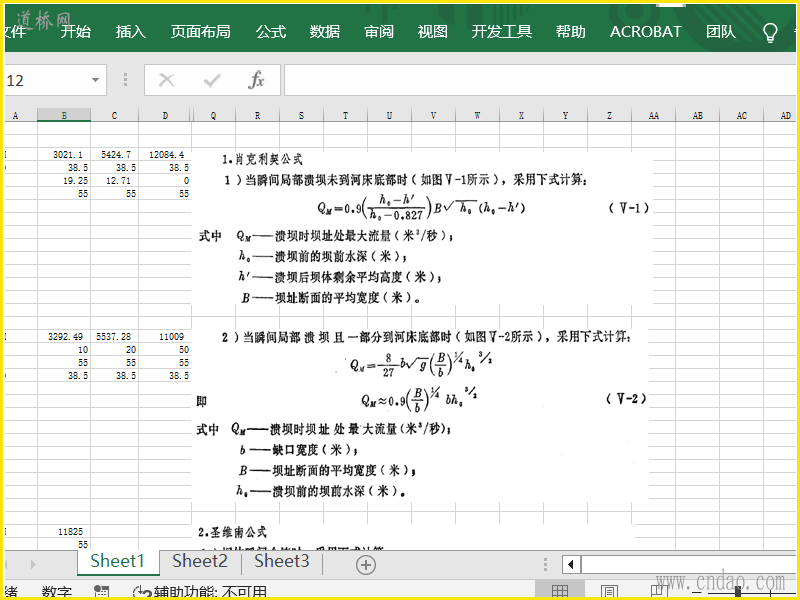Click the horizontal scrollbar left arrow

[x=571, y=564]
